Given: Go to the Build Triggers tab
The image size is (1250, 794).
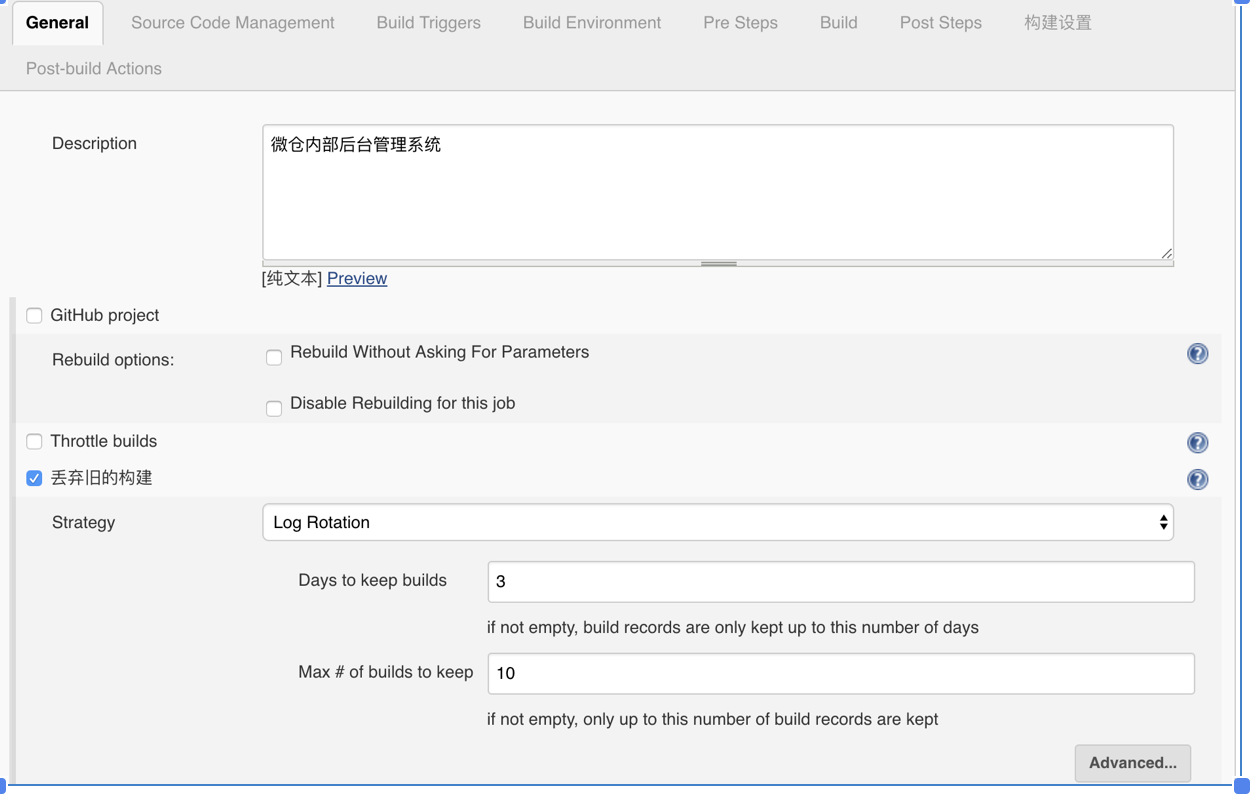Looking at the screenshot, I should (429, 23).
